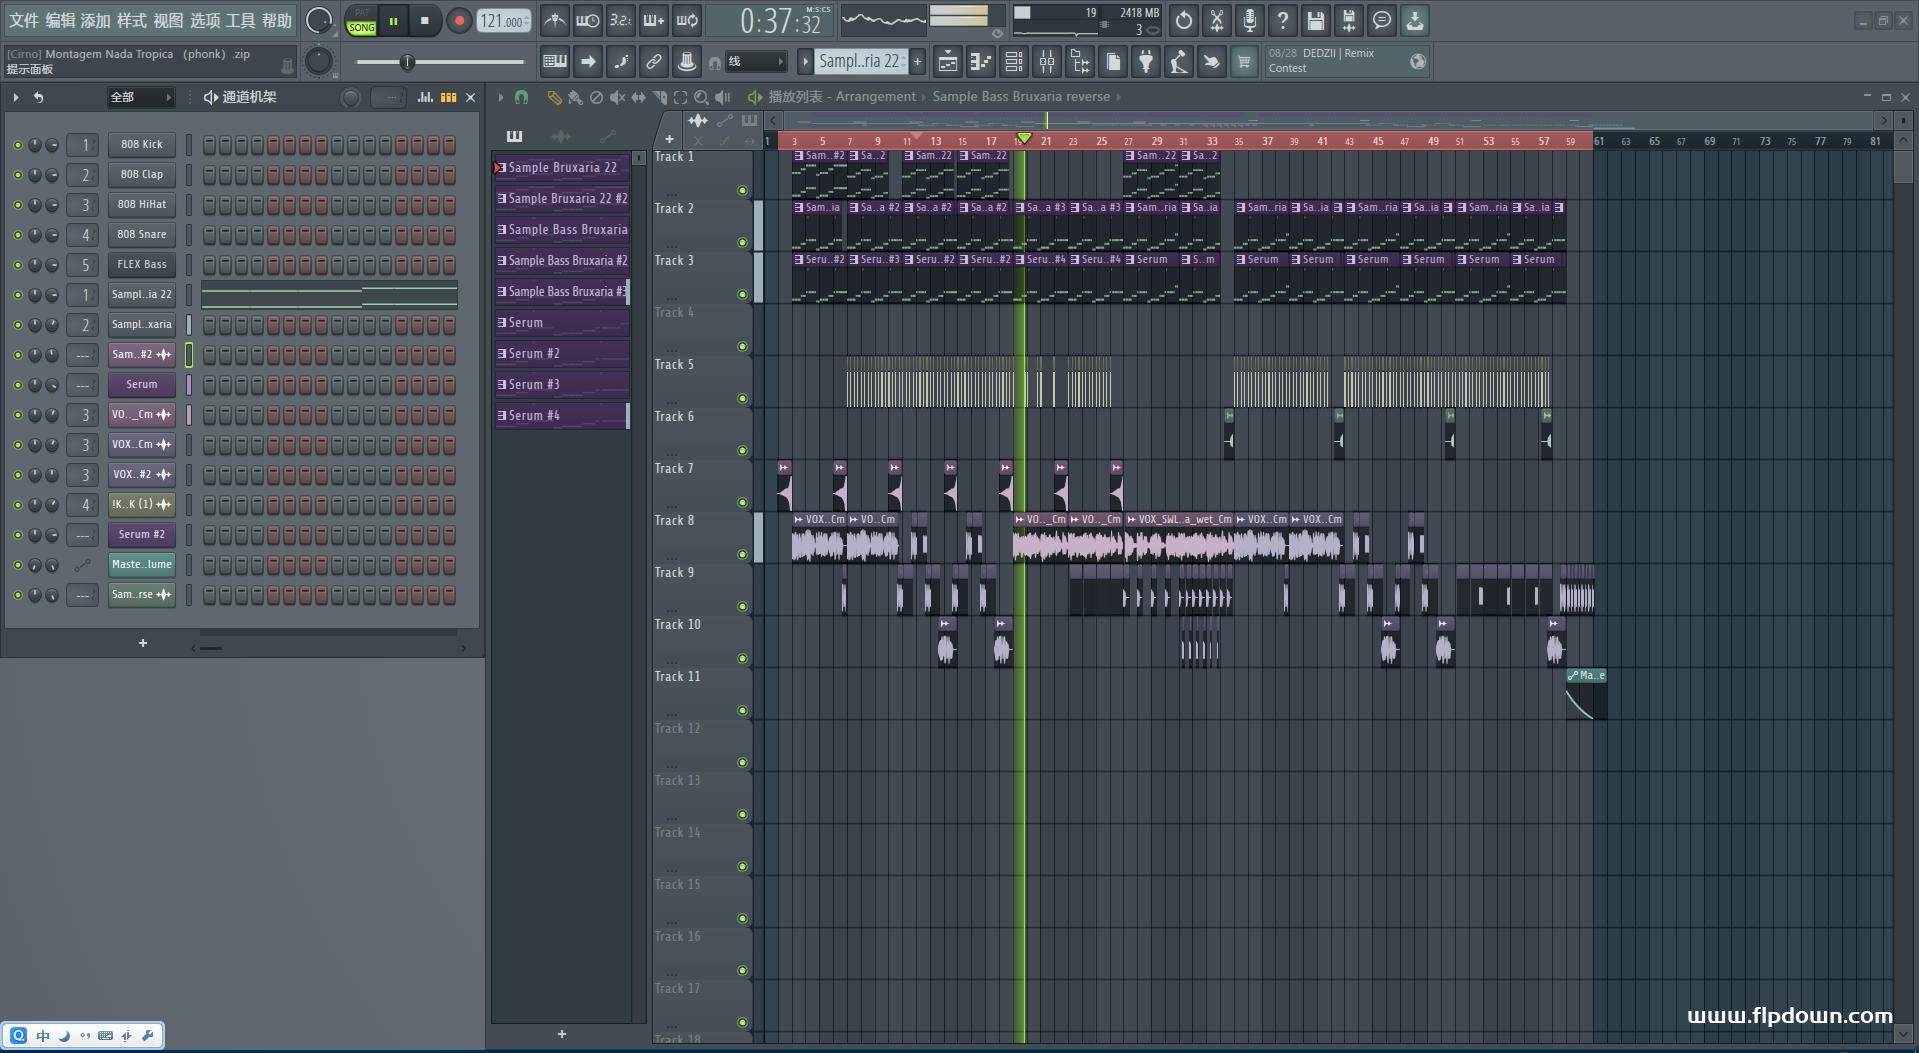Image resolution: width=1919 pixels, height=1053 pixels.
Task: Mute playlist Track 5
Action: click(742, 399)
